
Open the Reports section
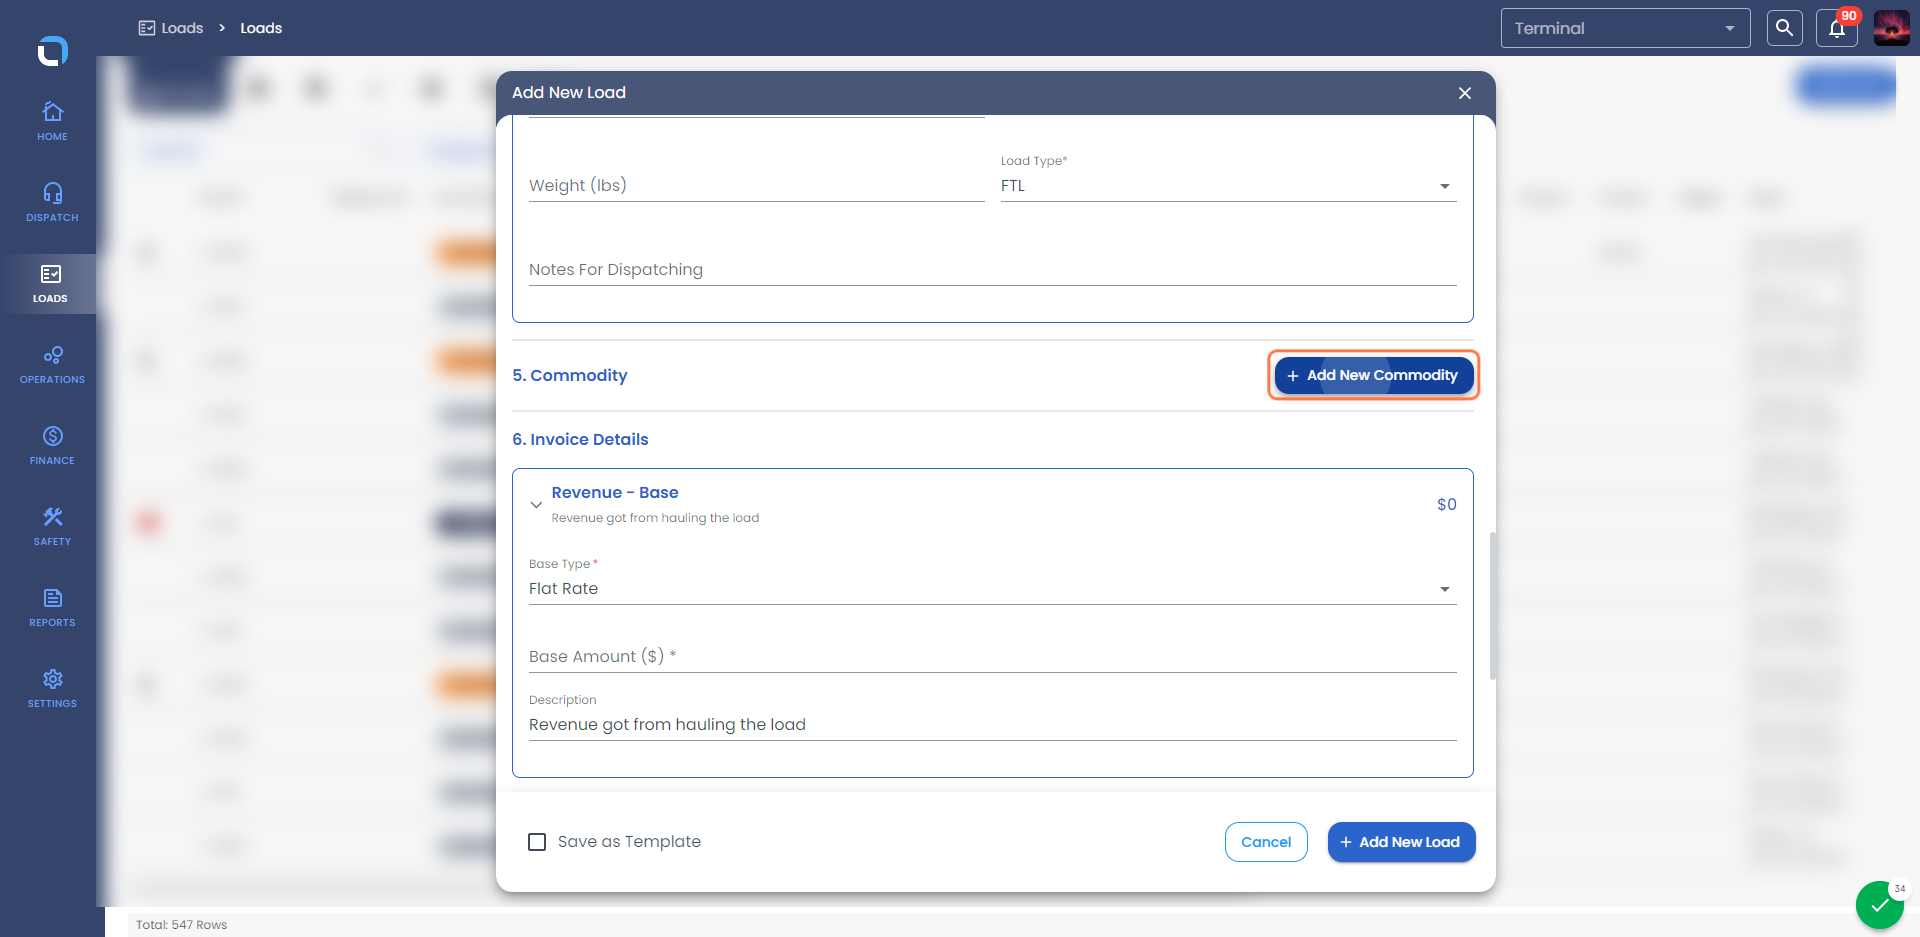pyautogui.click(x=52, y=607)
